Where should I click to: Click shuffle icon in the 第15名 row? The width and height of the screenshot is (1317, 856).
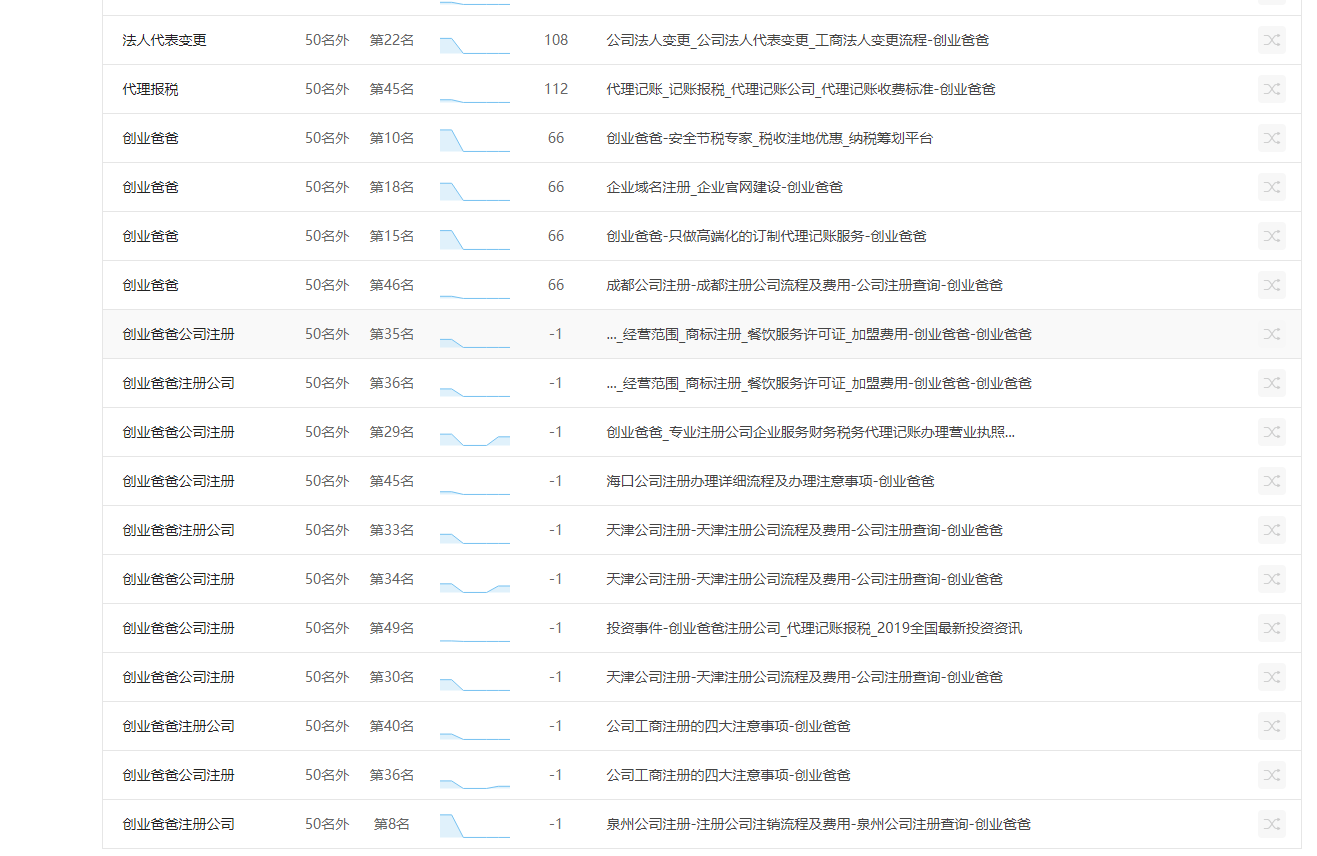click(1271, 236)
